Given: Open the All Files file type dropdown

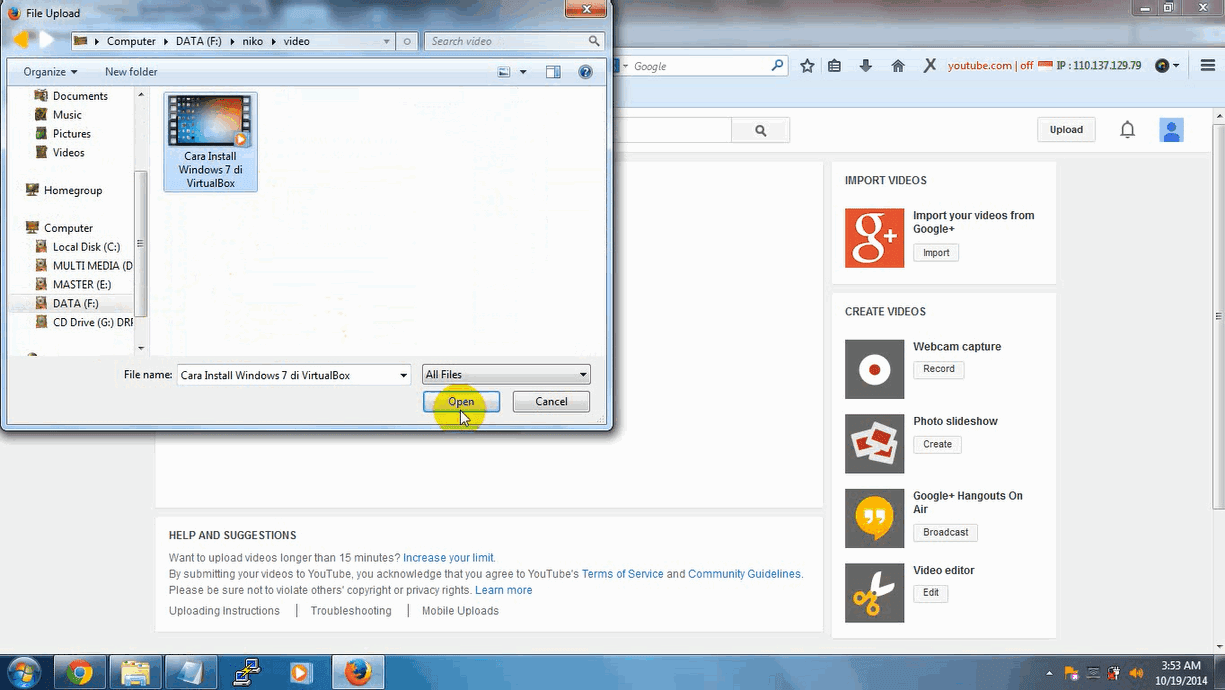Looking at the screenshot, I should [582, 374].
